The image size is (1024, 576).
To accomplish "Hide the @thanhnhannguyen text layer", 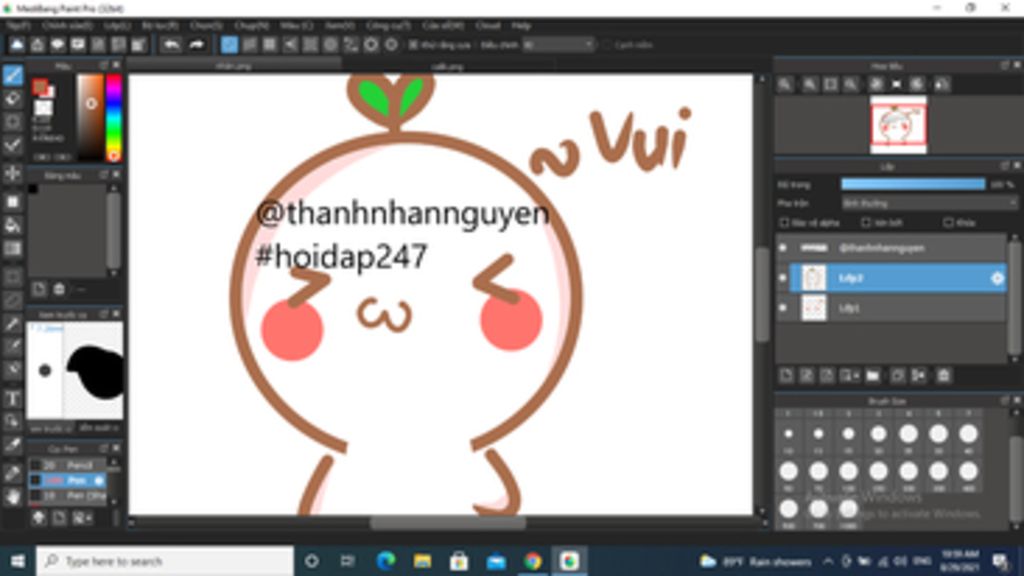I will point(783,248).
